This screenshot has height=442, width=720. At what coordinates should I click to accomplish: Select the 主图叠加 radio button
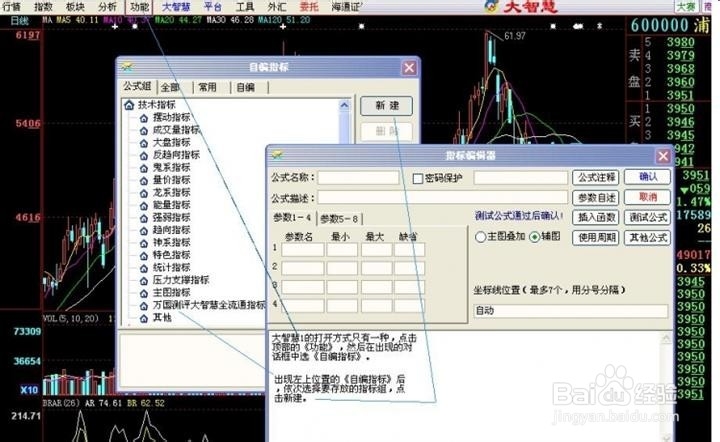[x=480, y=237]
